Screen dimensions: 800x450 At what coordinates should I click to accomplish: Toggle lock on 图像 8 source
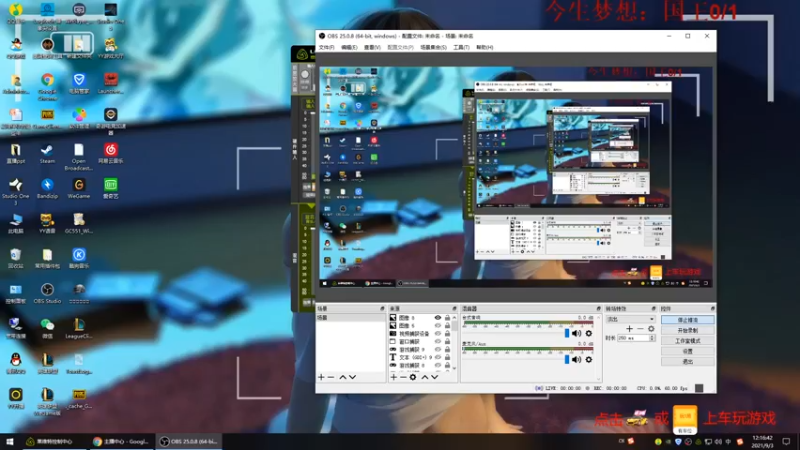[447, 317]
